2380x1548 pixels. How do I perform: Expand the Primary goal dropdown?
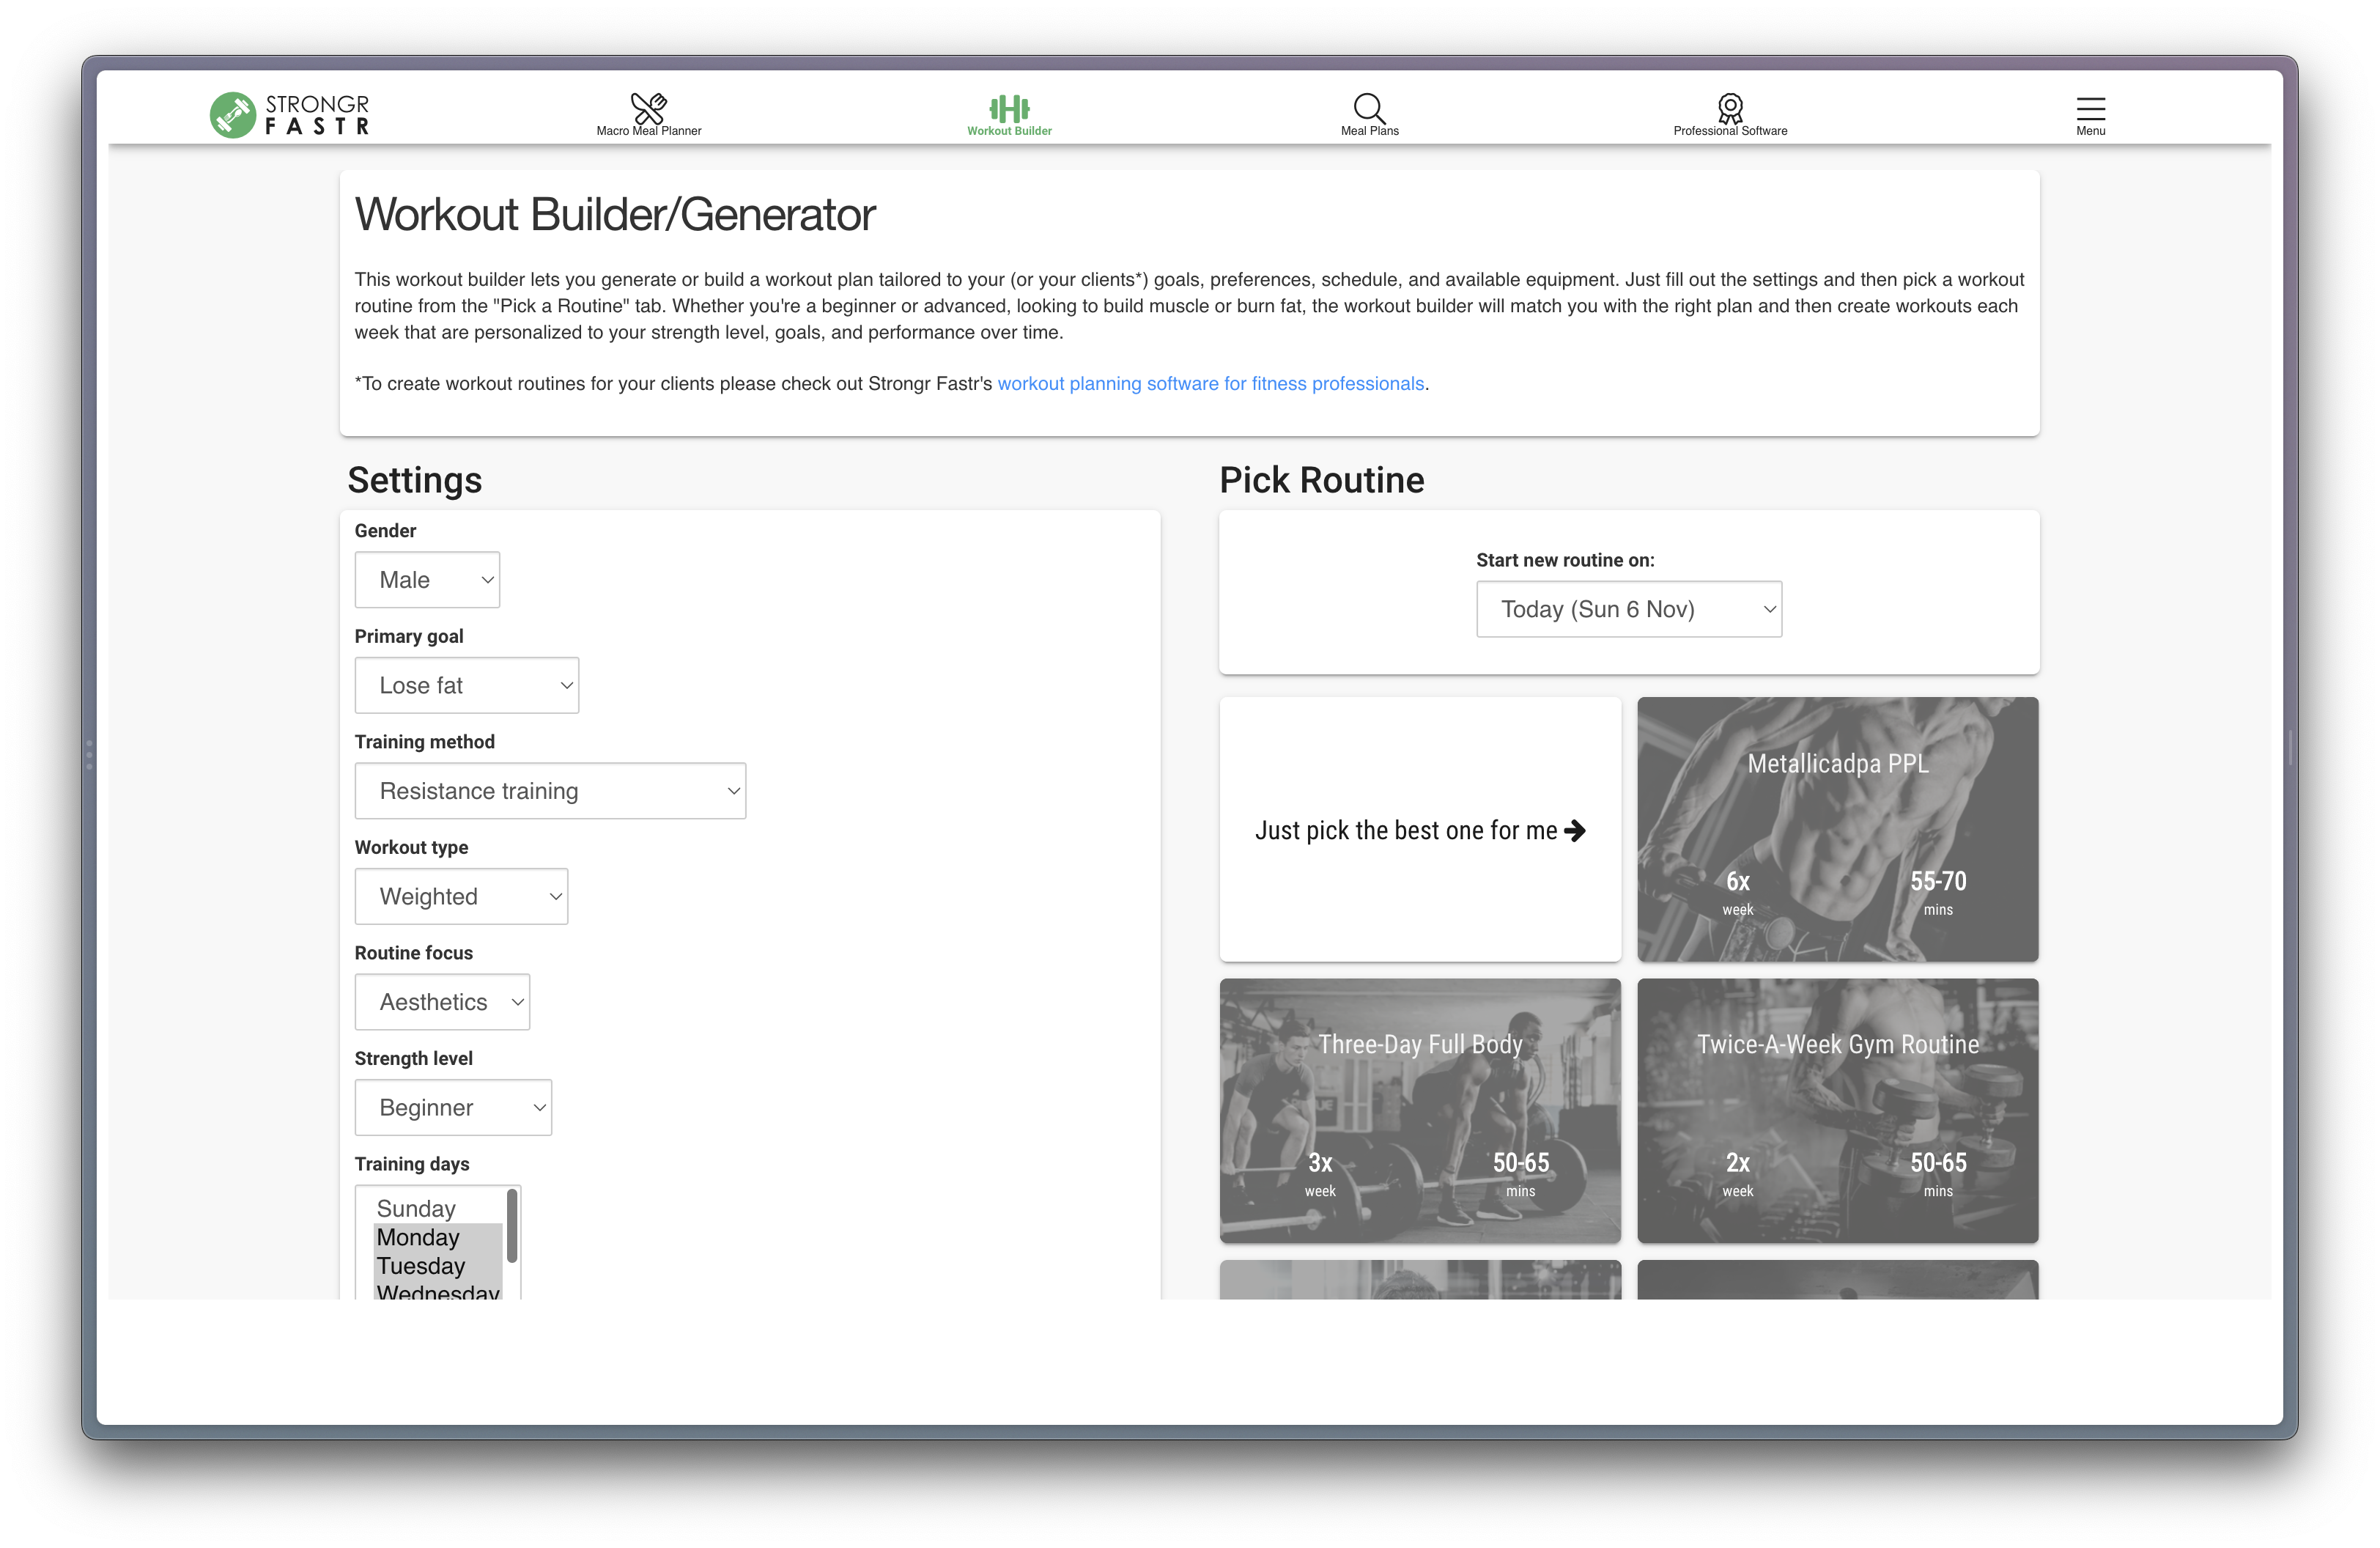466,685
